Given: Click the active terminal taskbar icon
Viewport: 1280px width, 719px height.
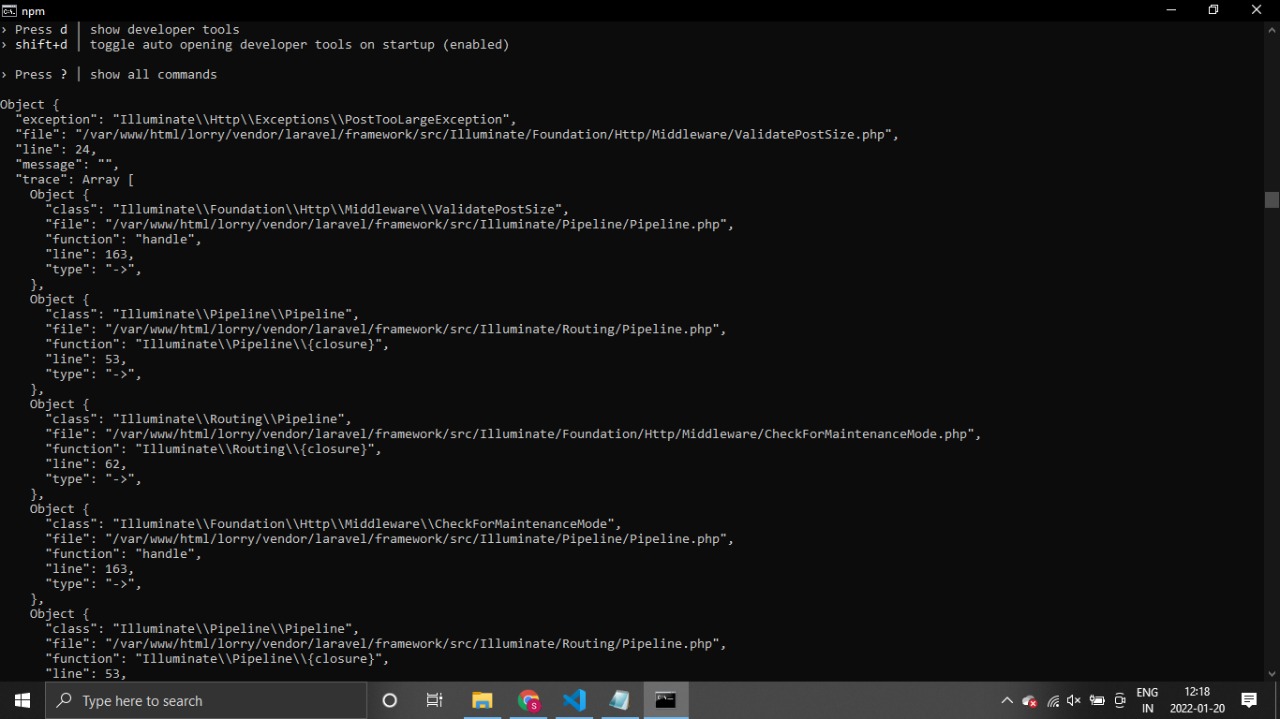Looking at the screenshot, I should (665, 700).
